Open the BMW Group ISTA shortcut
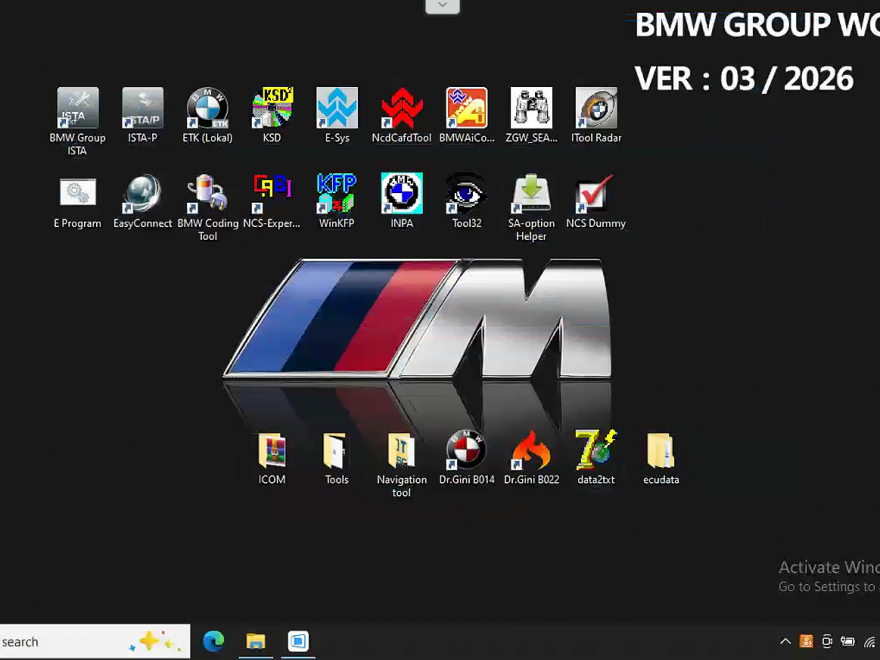880x660 pixels. pos(77,109)
